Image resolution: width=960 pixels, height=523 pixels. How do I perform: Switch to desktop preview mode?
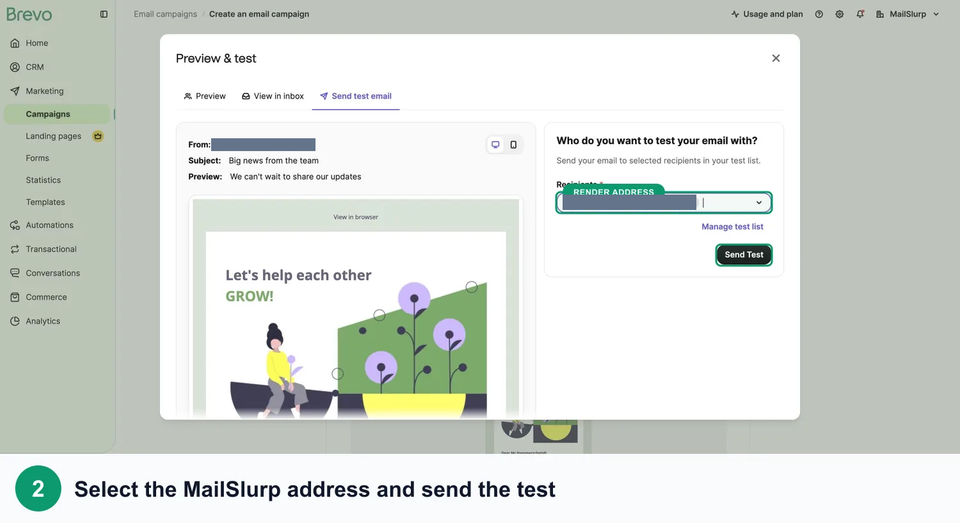coord(495,145)
